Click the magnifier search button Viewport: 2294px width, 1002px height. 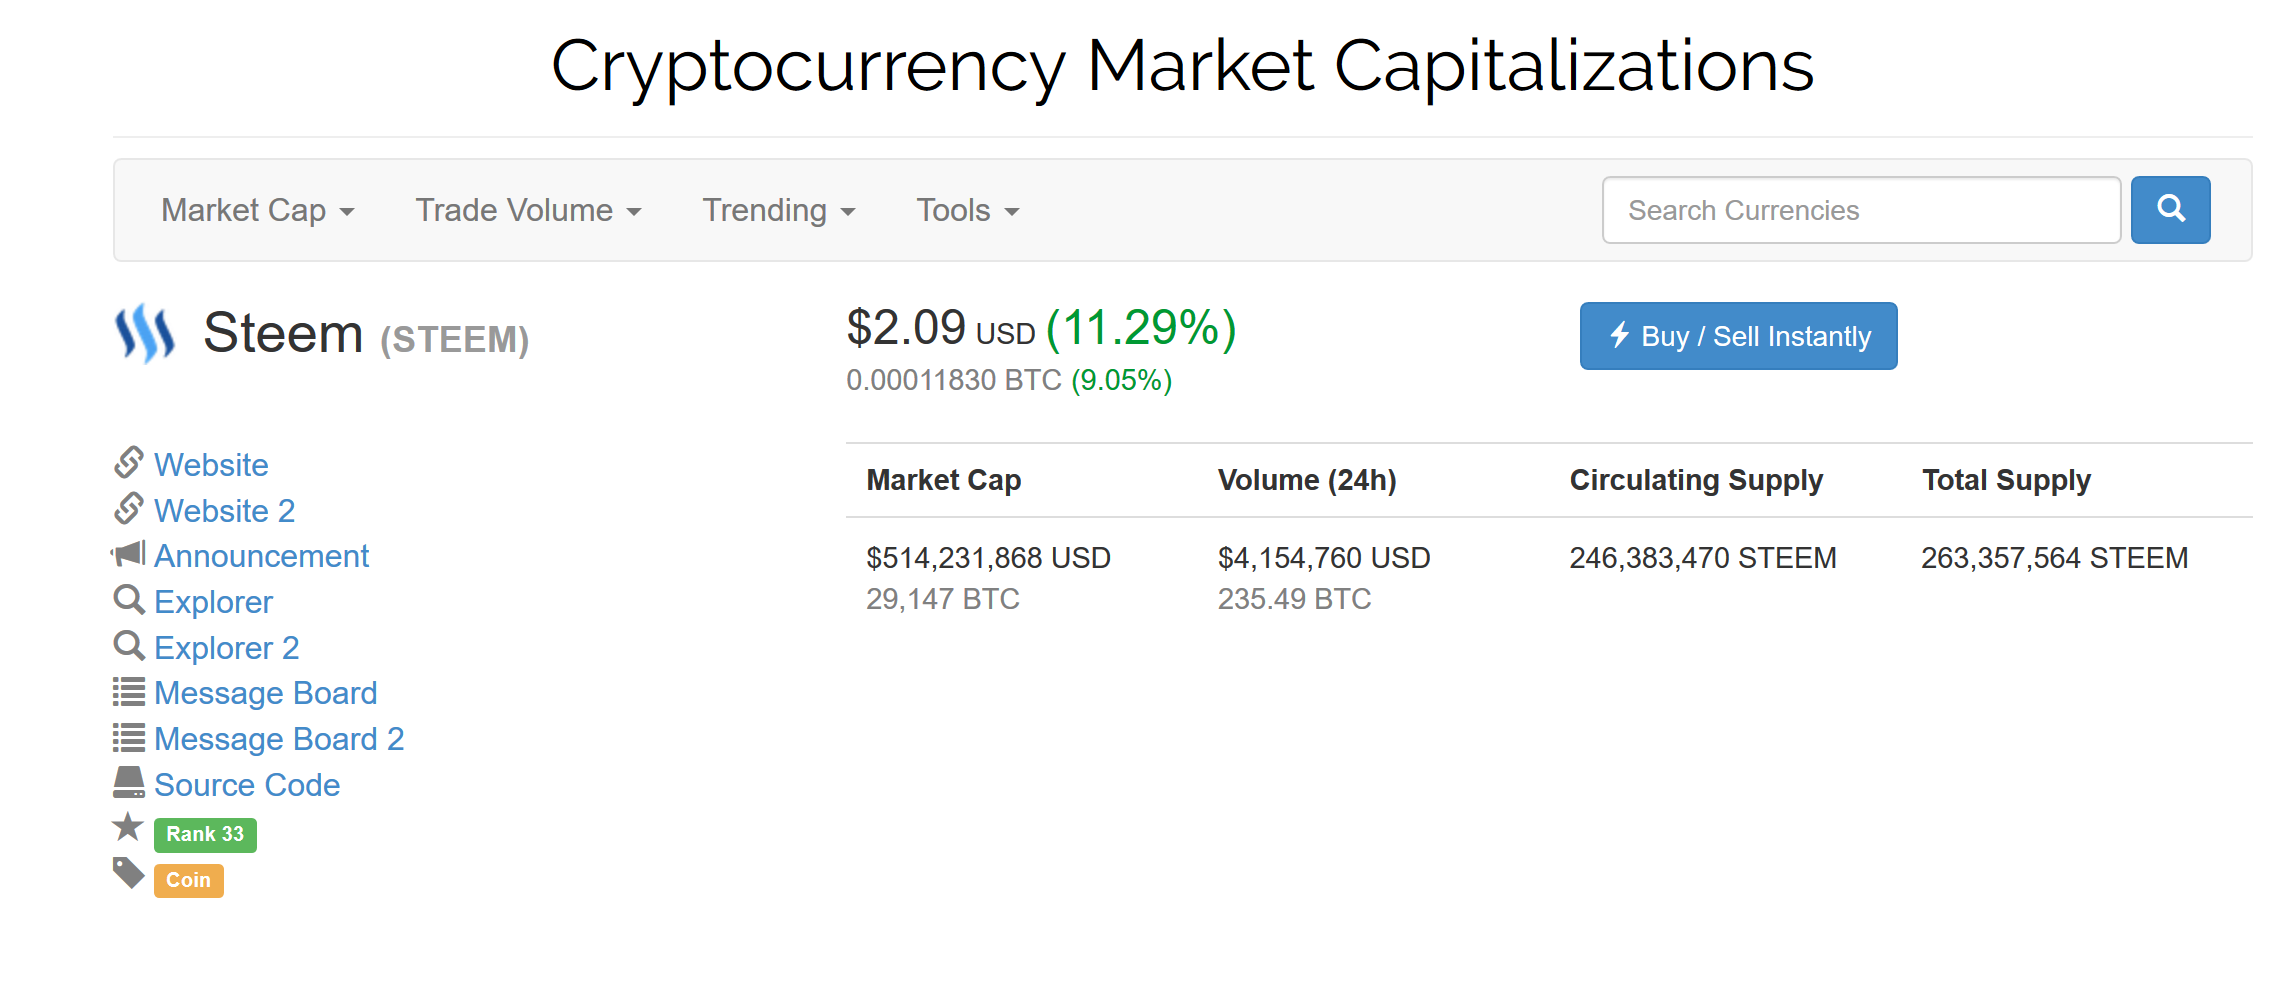(x=2170, y=210)
